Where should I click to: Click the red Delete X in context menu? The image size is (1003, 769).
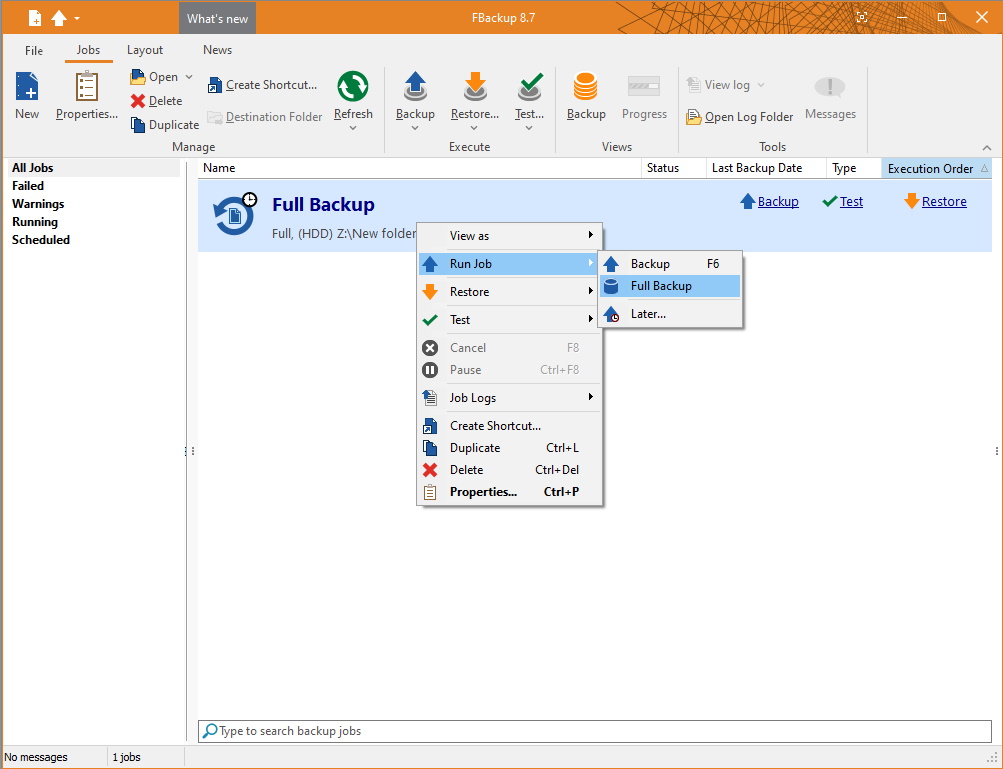430,470
